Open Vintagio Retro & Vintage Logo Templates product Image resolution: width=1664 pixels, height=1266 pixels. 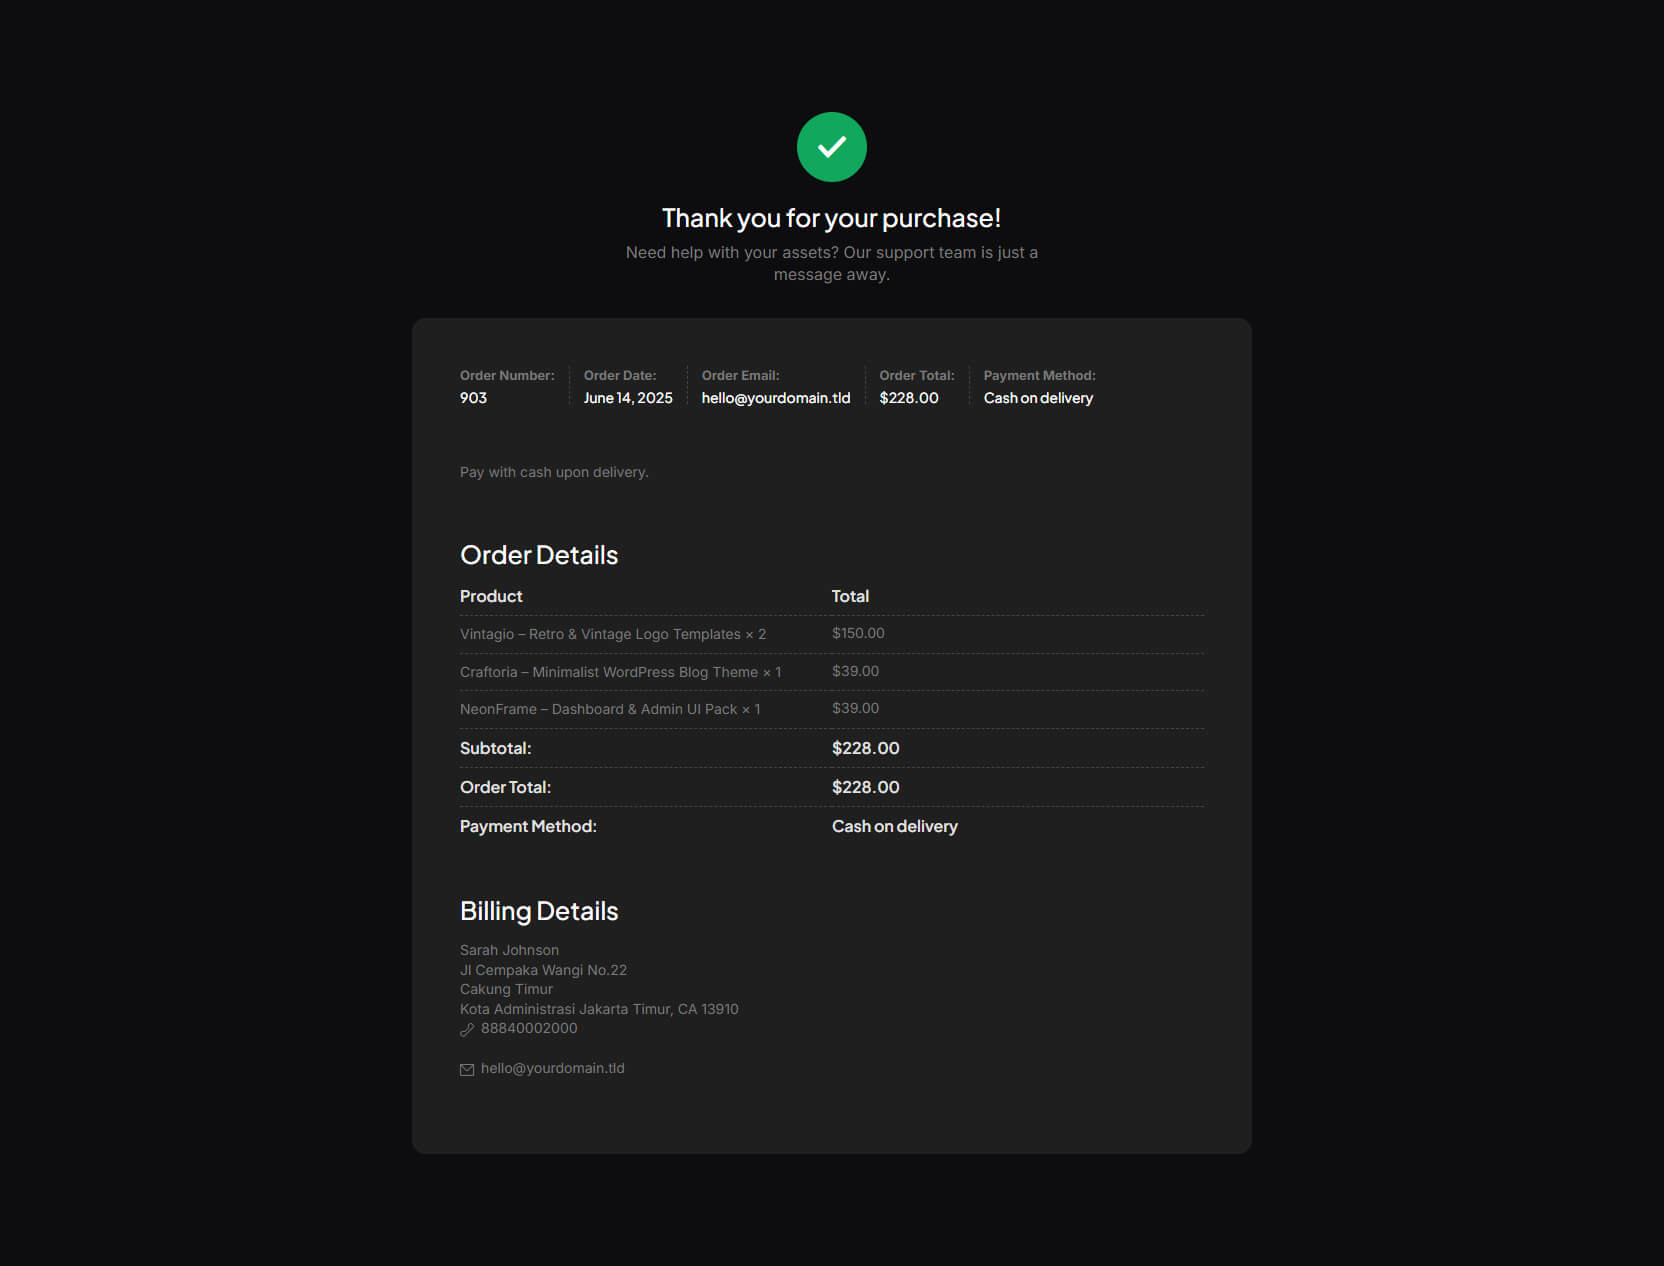pyautogui.click(x=600, y=634)
